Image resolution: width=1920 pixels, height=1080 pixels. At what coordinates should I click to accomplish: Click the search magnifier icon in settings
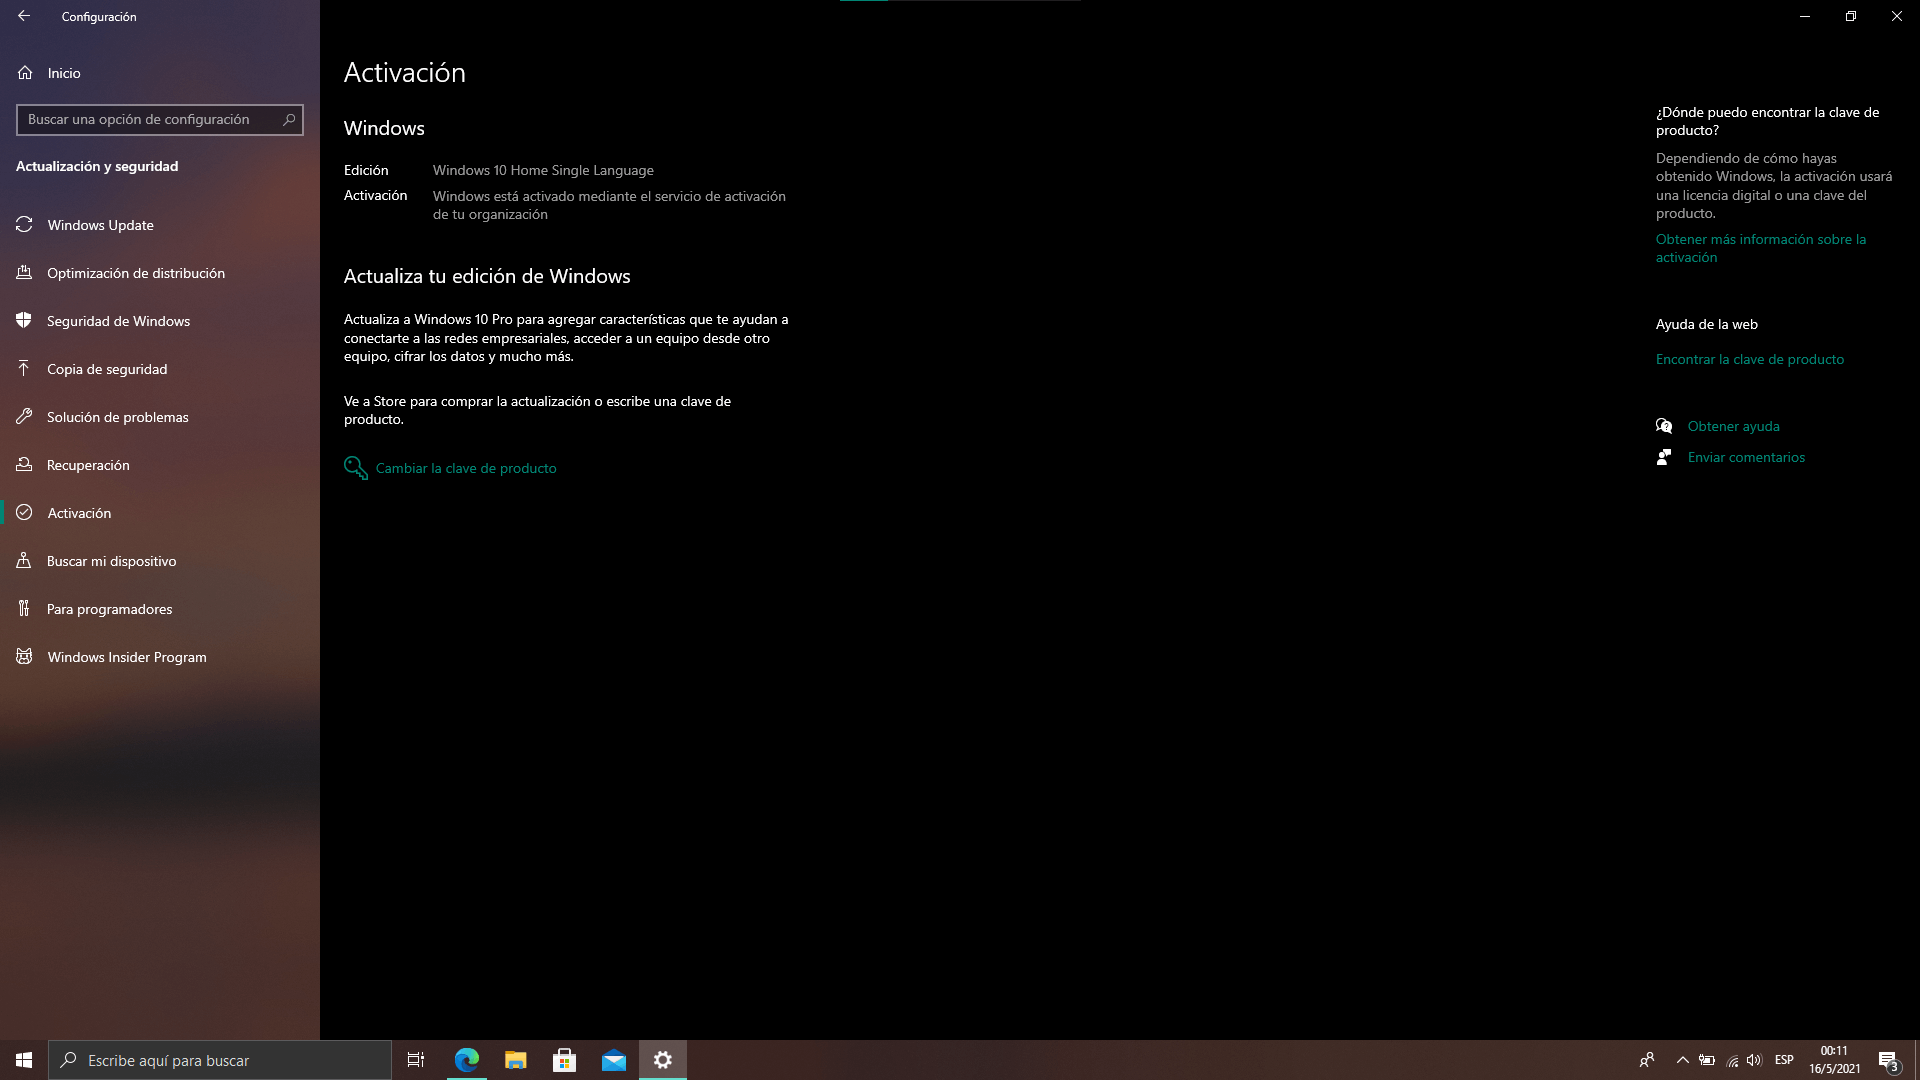pyautogui.click(x=289, y=120)
